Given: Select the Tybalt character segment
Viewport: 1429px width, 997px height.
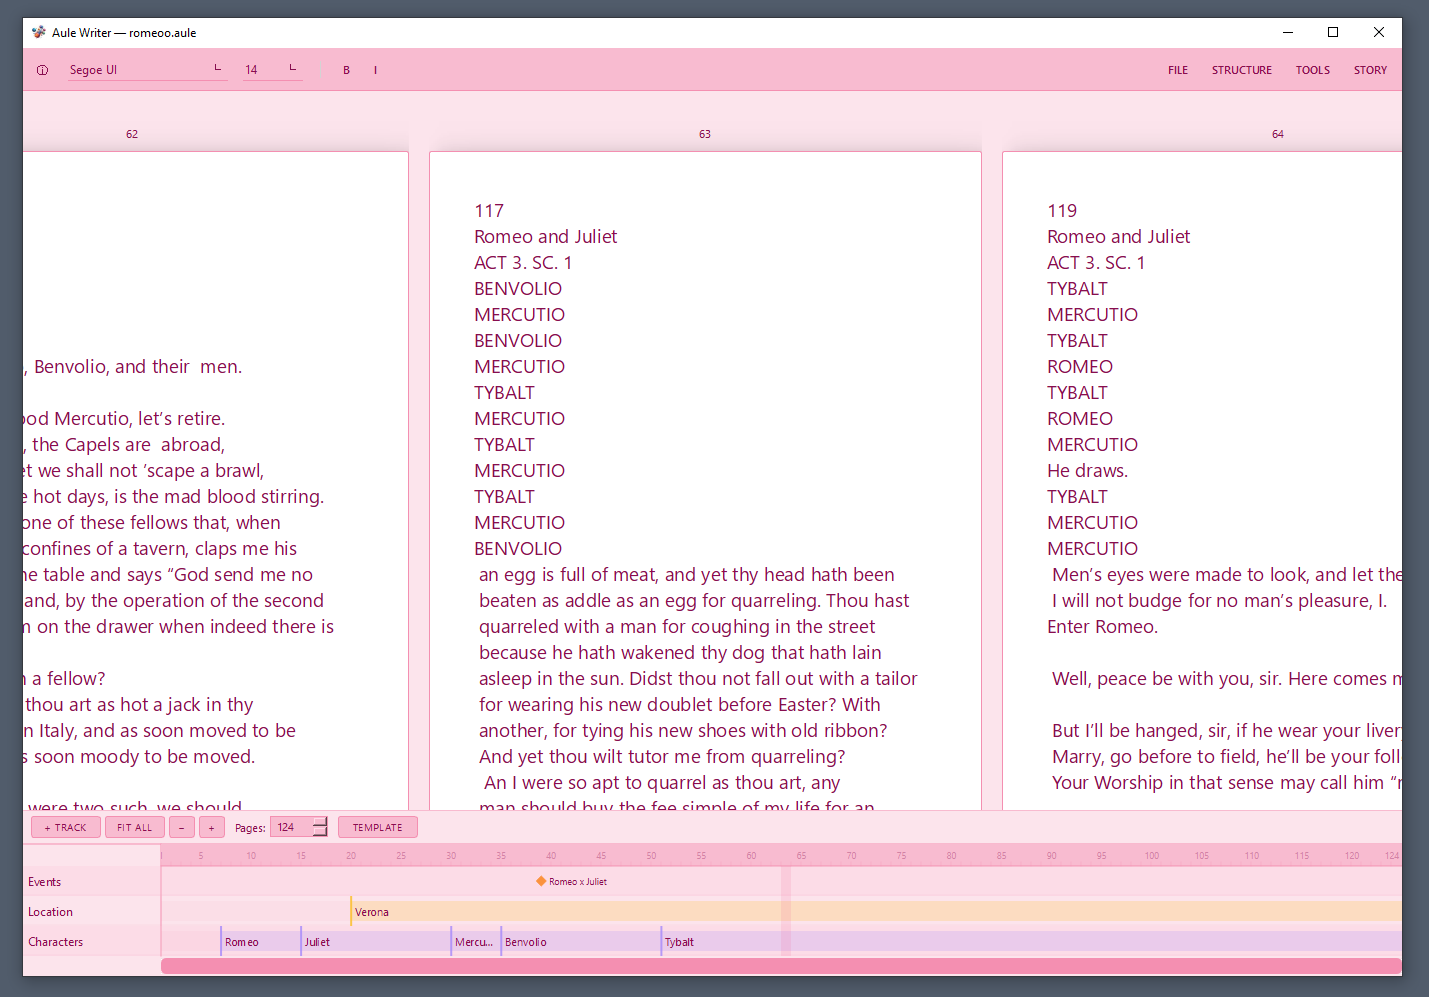Looking at the screenshot, I should pos(1031,941).
